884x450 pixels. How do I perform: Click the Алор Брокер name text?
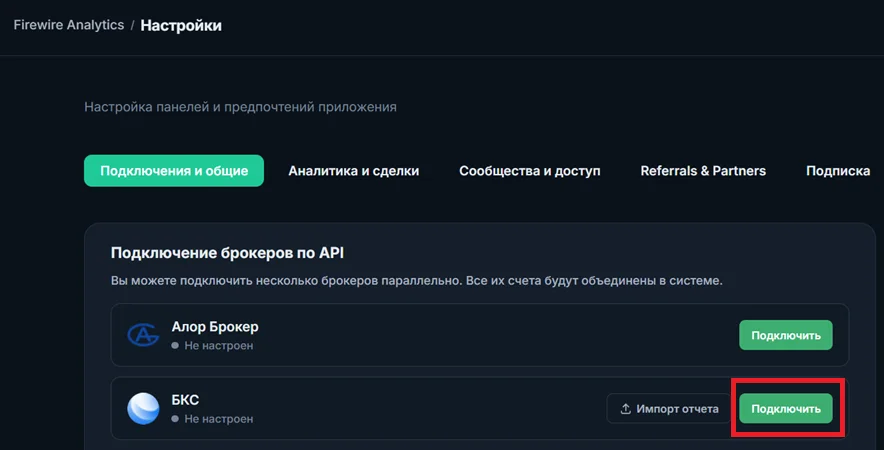[215, 327]
